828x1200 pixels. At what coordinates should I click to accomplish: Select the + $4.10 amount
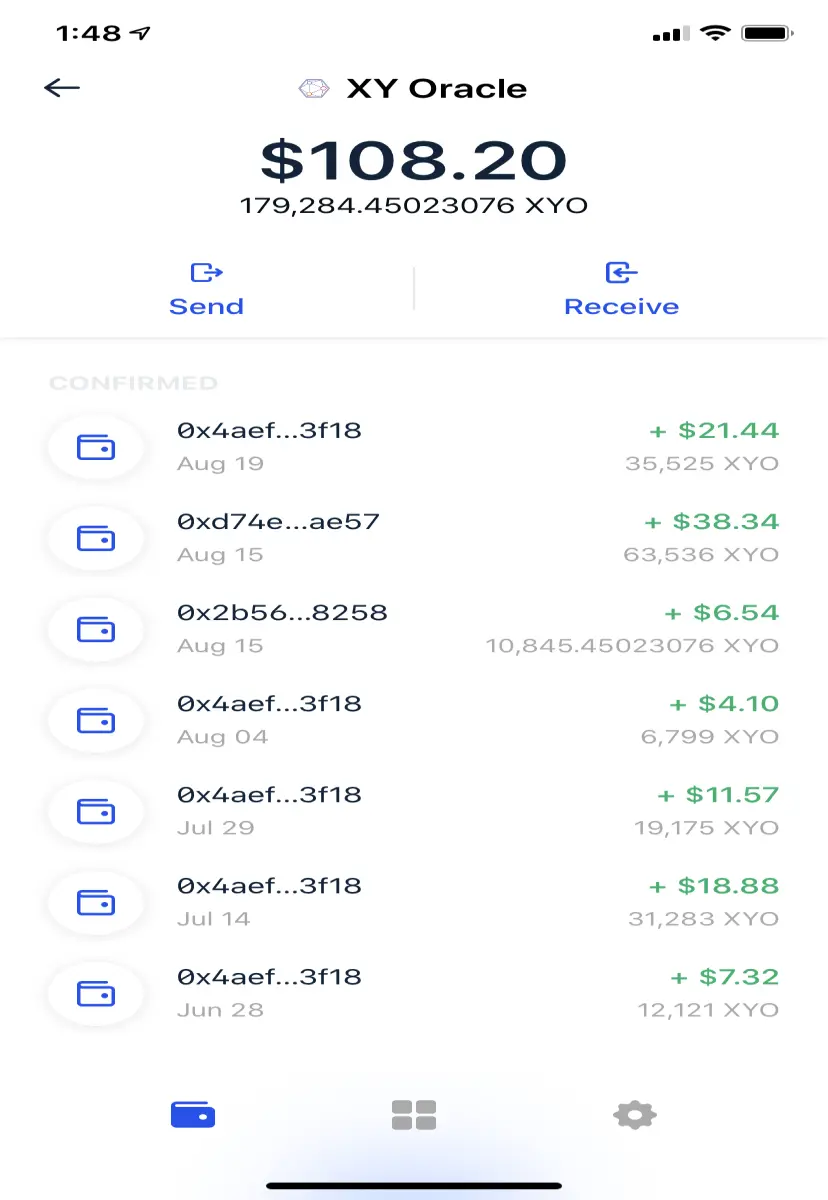724,704
